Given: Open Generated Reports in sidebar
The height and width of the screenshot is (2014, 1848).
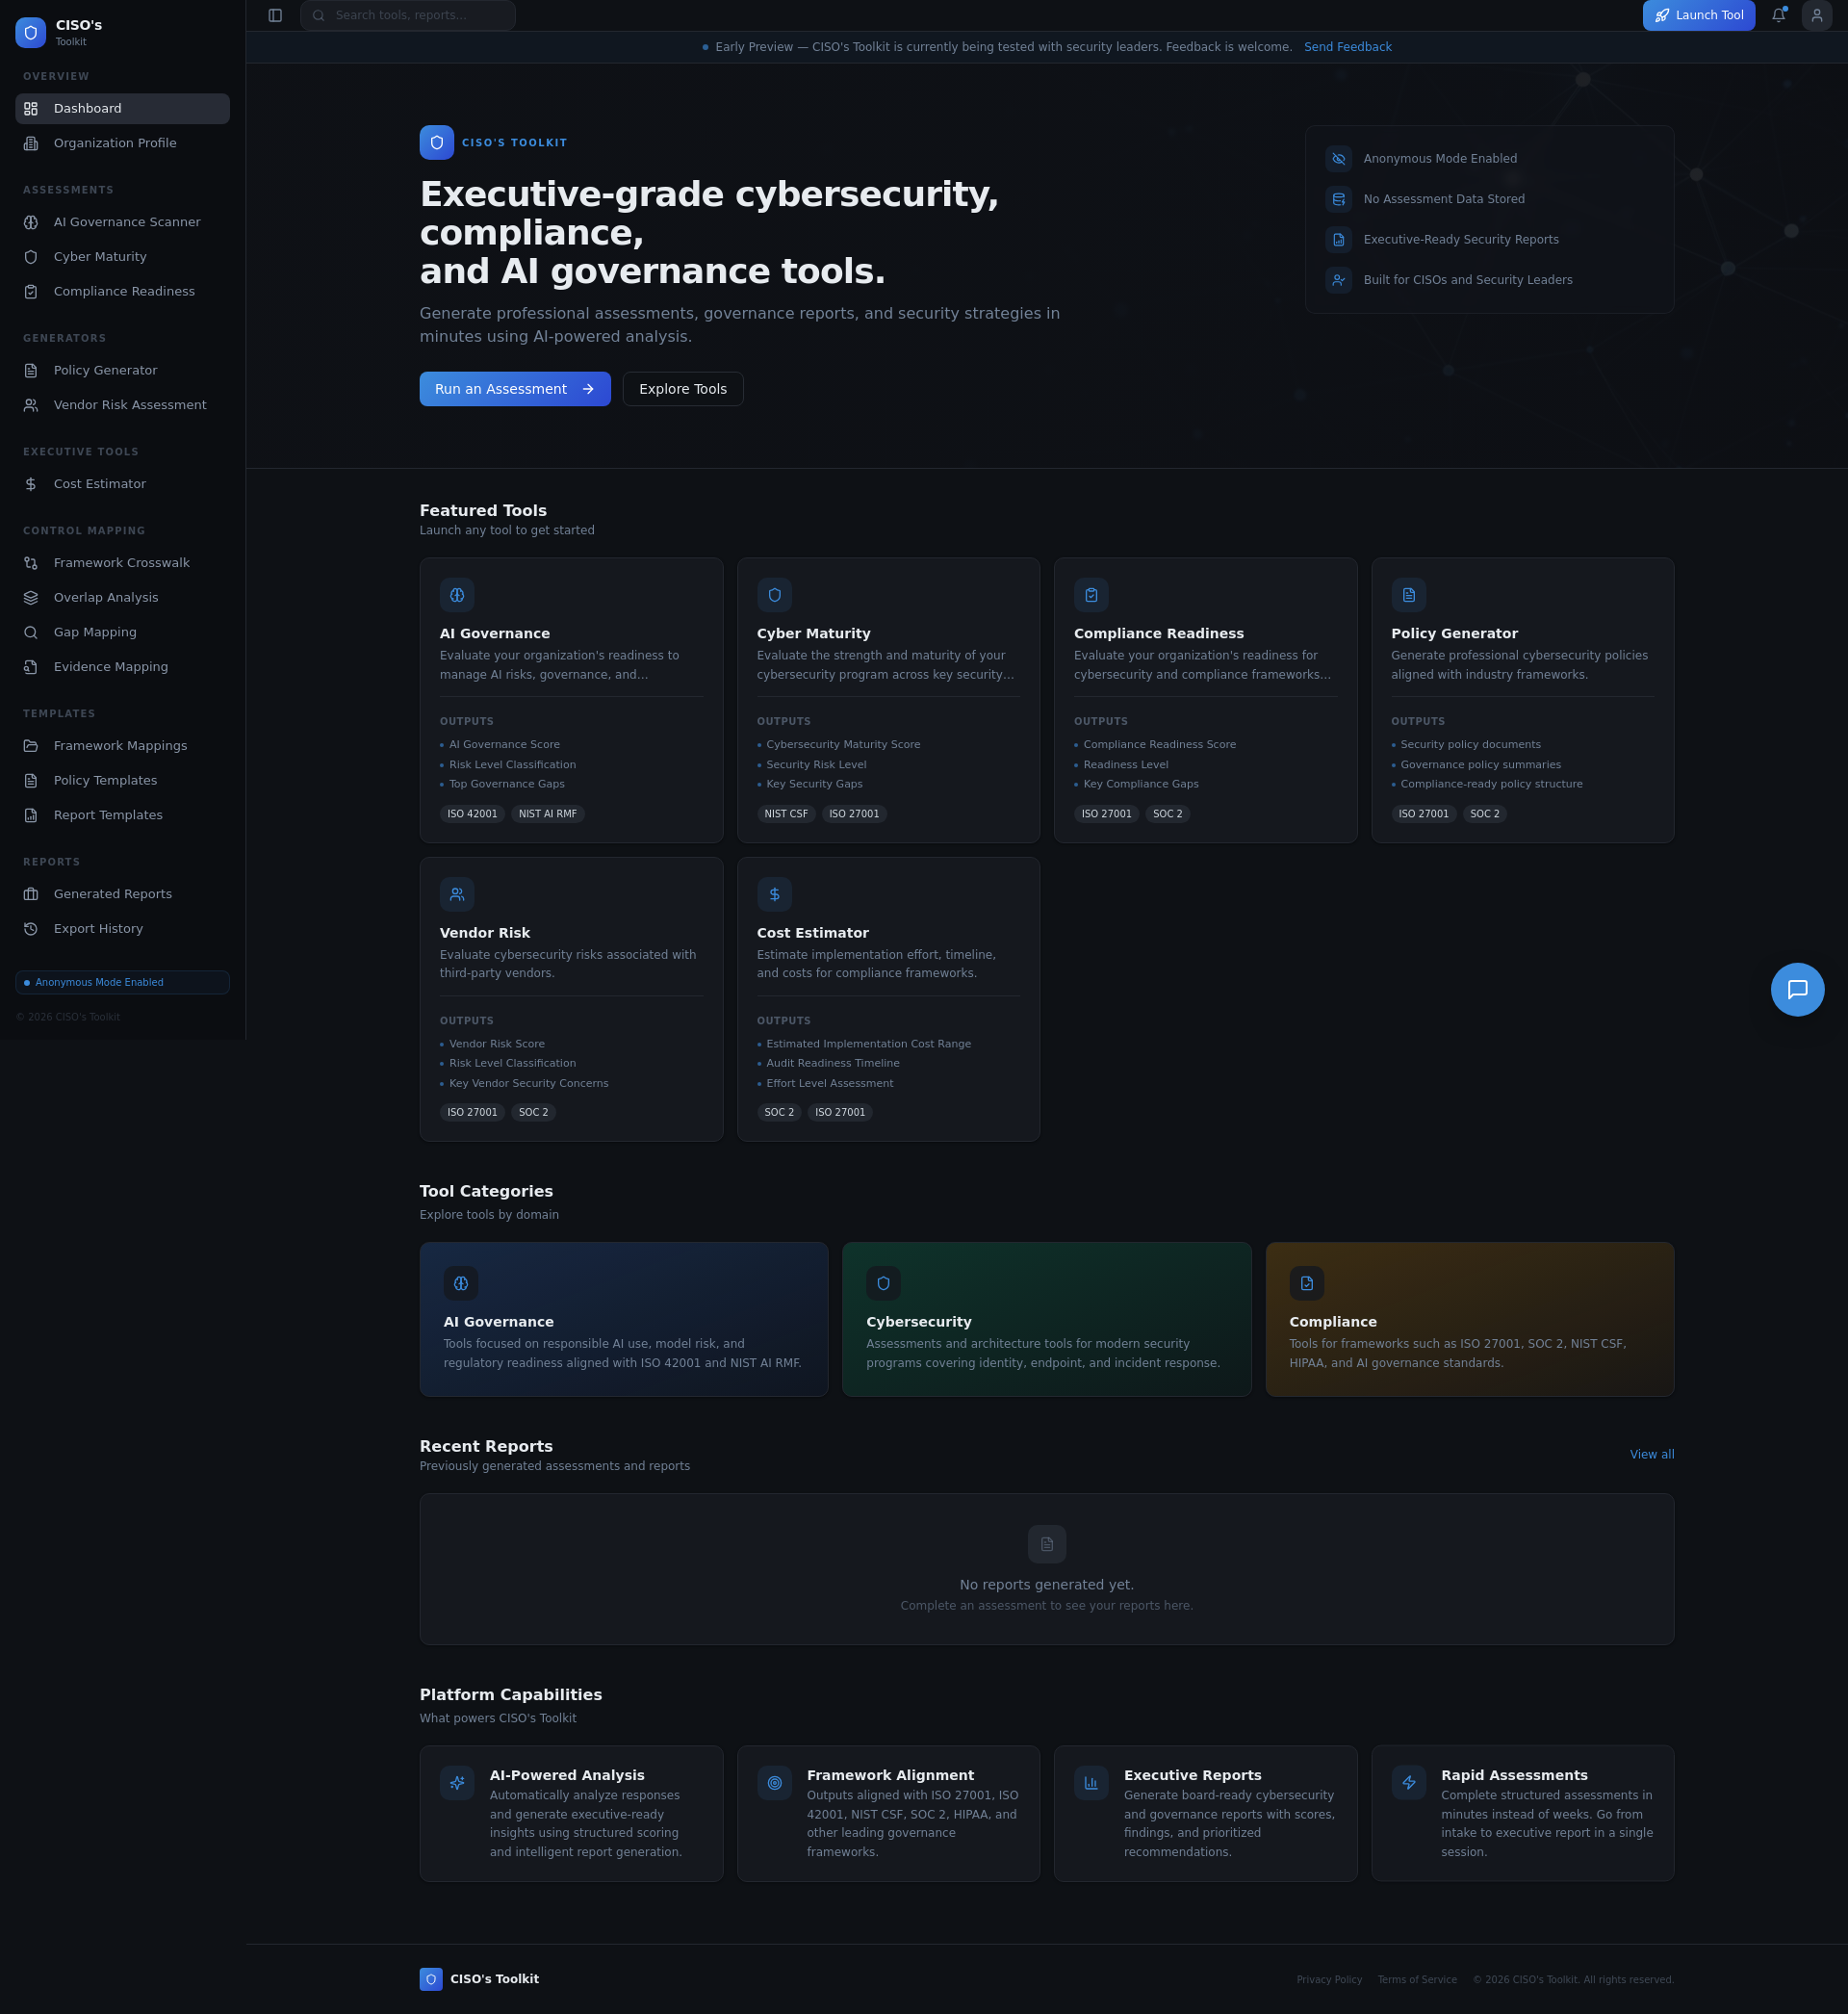Looking at the screenshot, I should 122,894.
